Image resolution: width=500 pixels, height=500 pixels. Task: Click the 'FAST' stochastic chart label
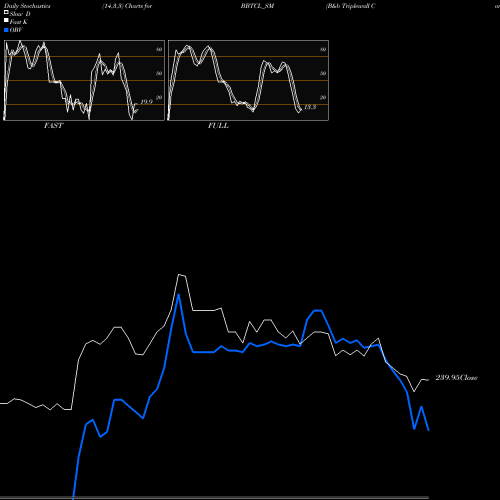[53, 126]
